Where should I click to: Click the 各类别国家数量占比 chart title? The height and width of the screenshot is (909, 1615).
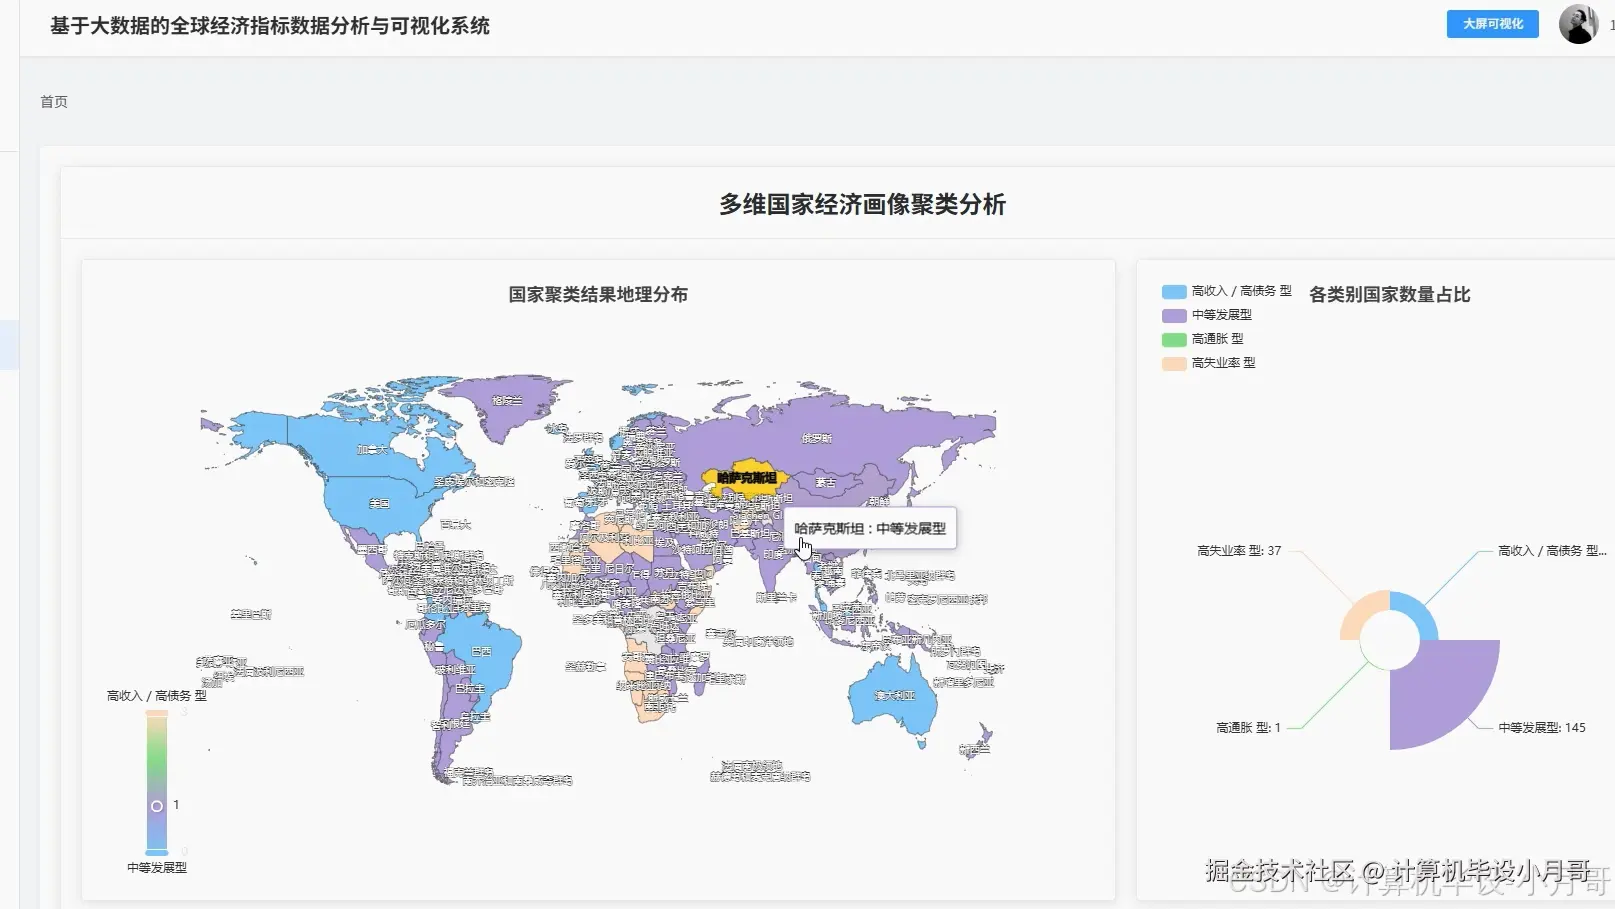coord(1390,295)
